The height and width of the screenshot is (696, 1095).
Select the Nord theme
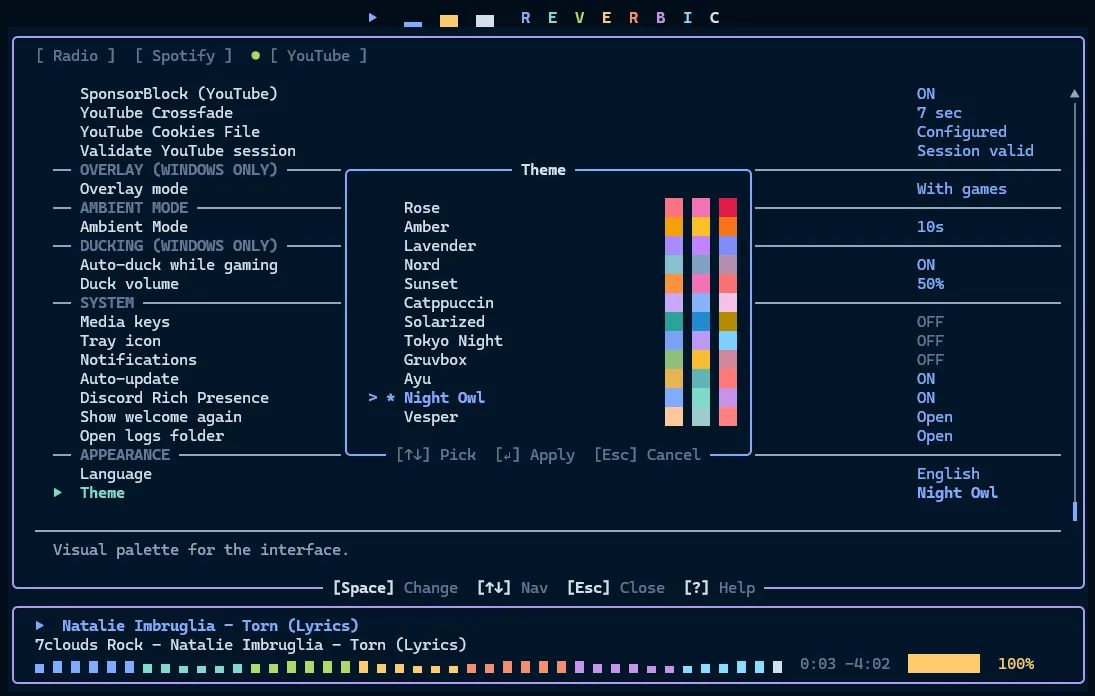[422, 265]
